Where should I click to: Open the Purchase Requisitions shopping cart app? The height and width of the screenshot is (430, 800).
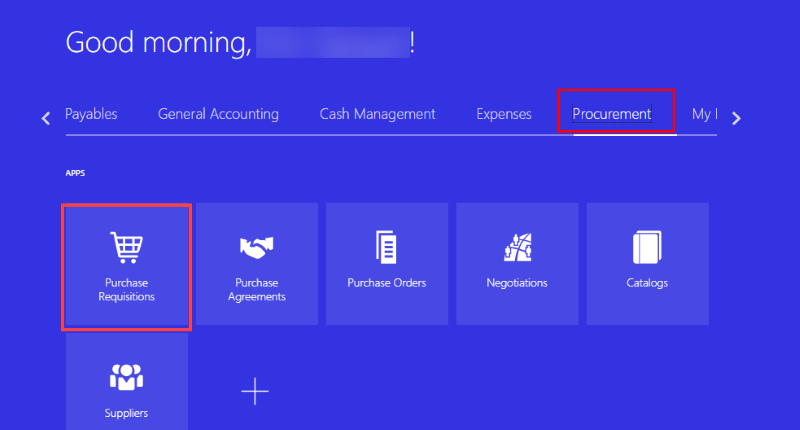pos(127,264)
